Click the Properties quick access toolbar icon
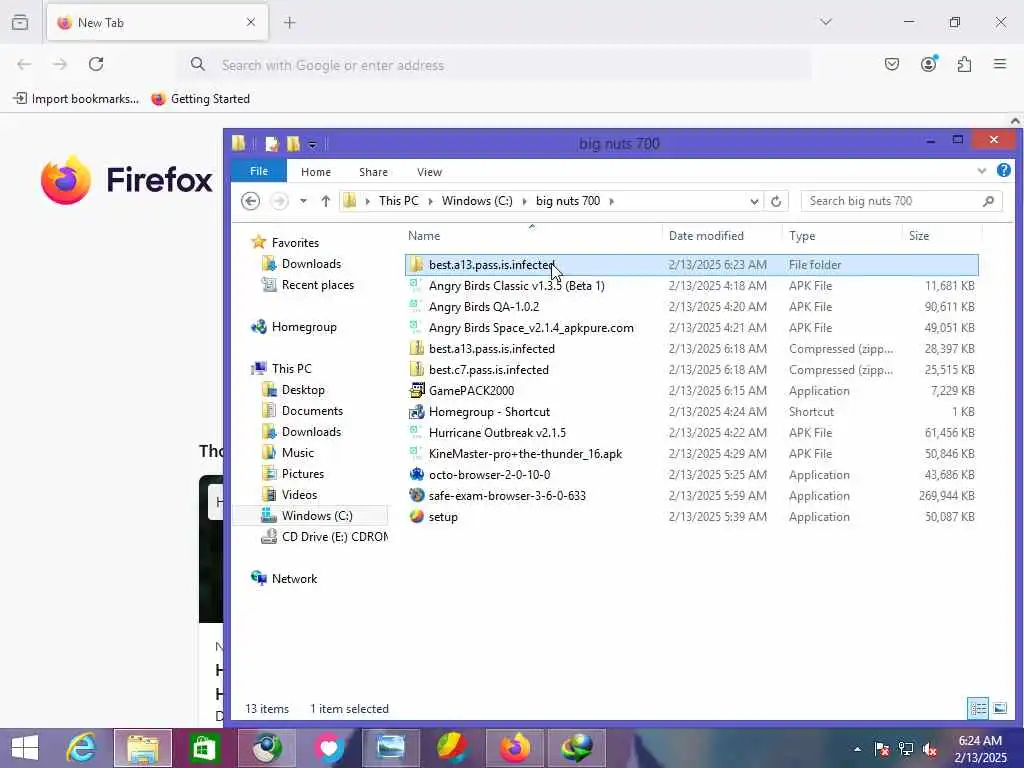Image resolution: width=1024 pixels, height=768 pixels. [x=272, y=144]
